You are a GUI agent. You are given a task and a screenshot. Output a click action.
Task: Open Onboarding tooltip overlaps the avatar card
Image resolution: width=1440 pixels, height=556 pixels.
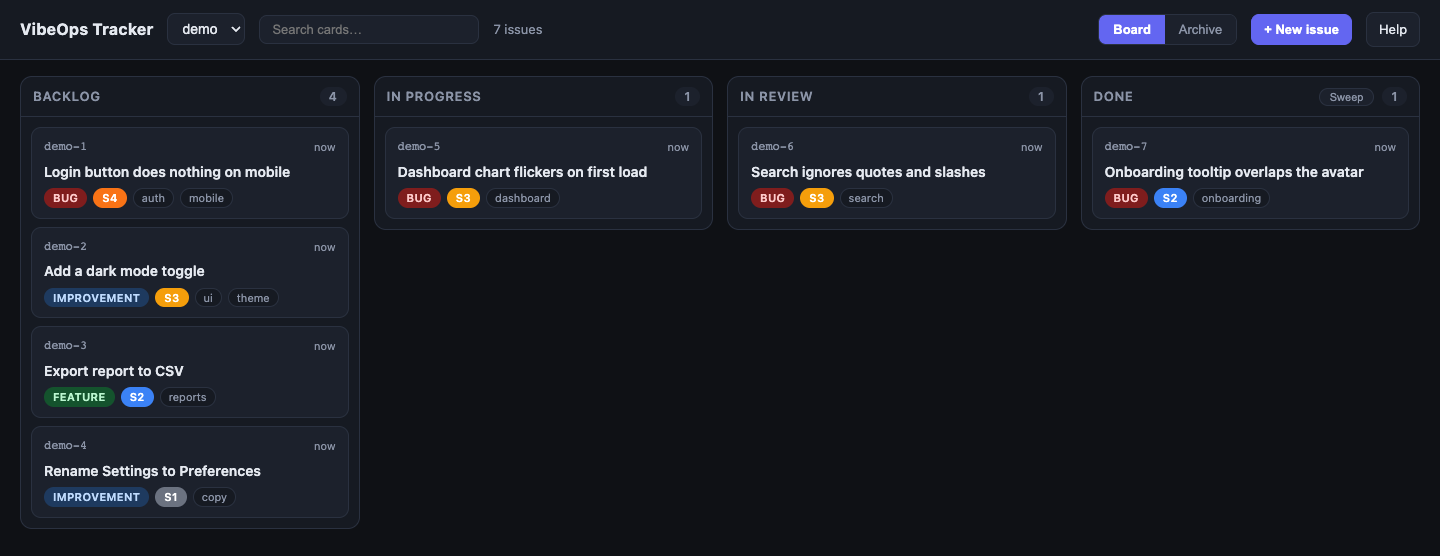1250,173
